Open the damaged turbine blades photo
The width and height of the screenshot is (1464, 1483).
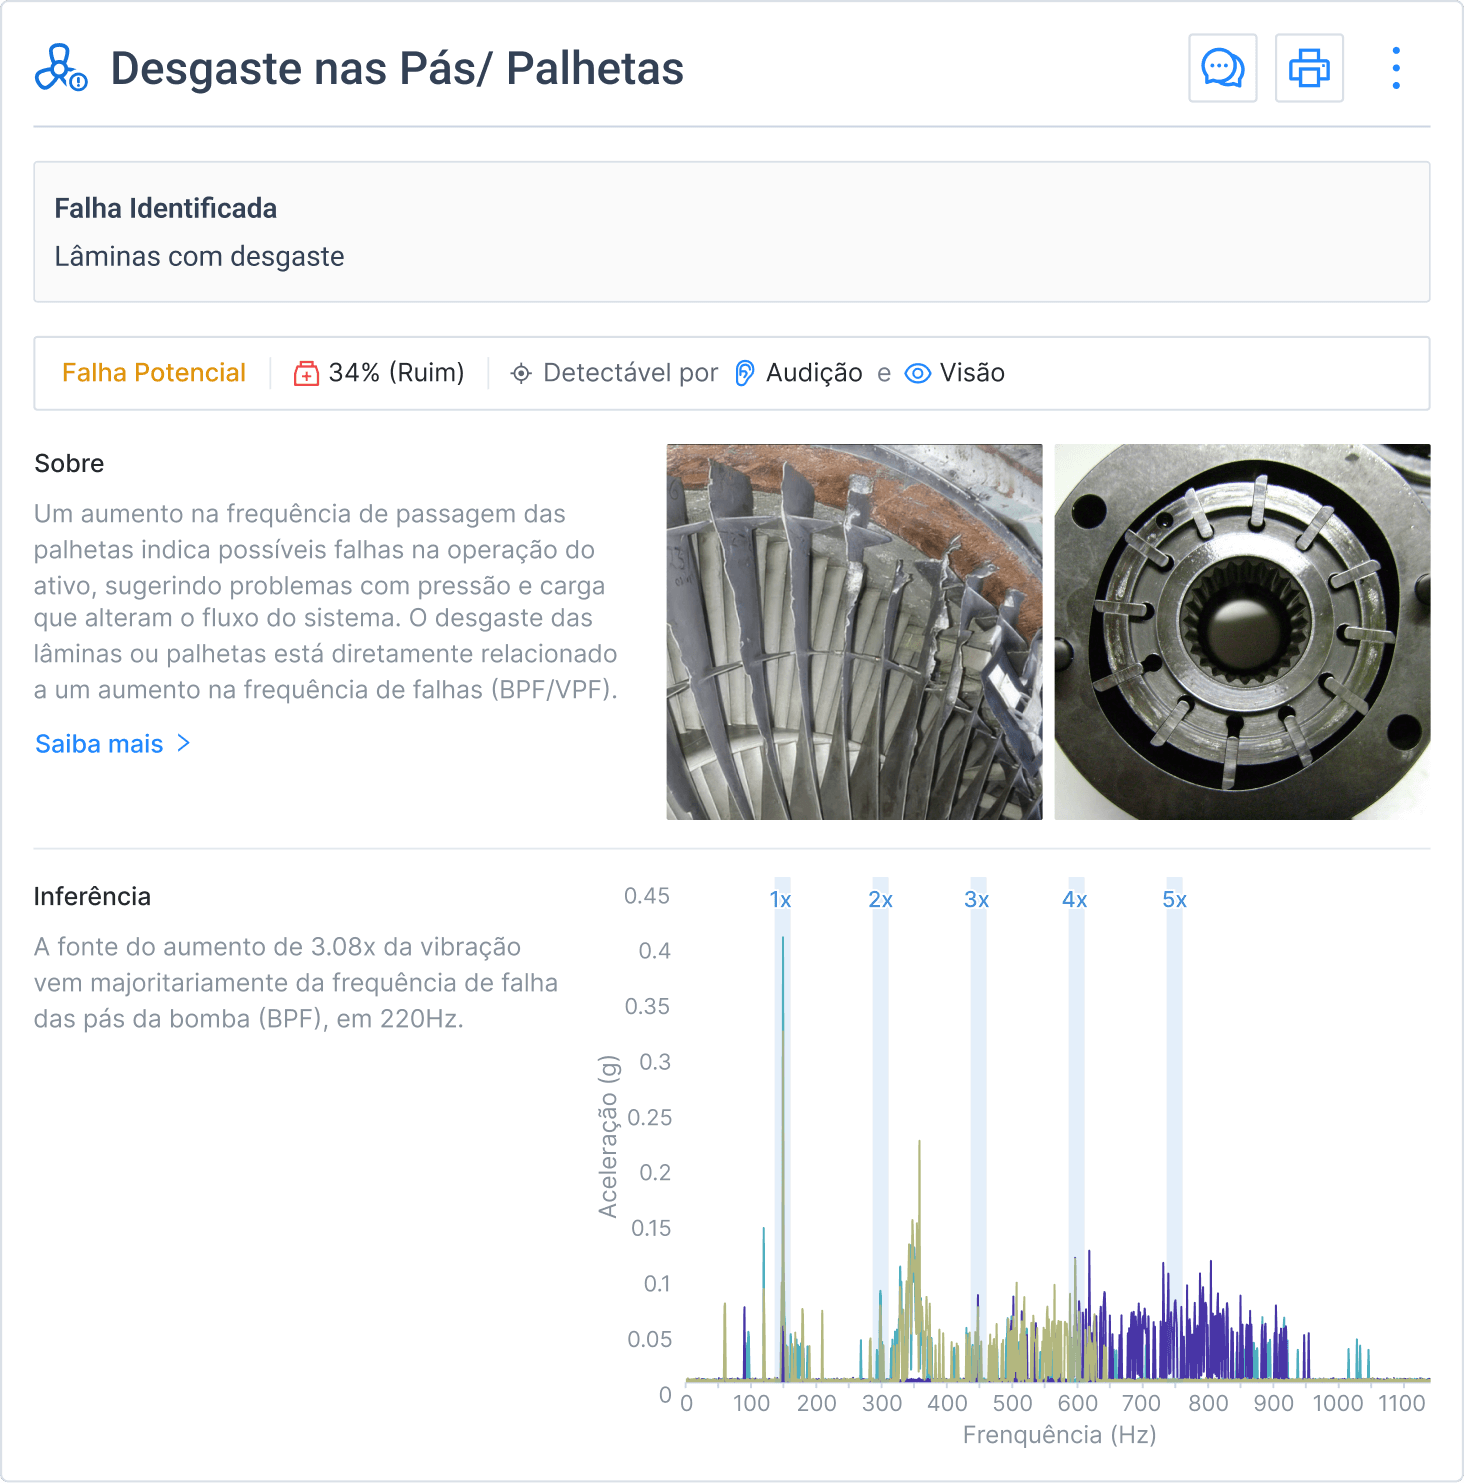pyautogui.click(x=854, y=632)
